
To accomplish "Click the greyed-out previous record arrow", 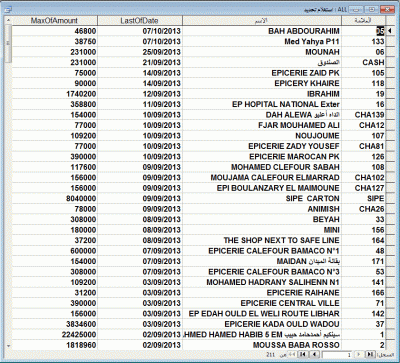I will [x=359, y=354].
